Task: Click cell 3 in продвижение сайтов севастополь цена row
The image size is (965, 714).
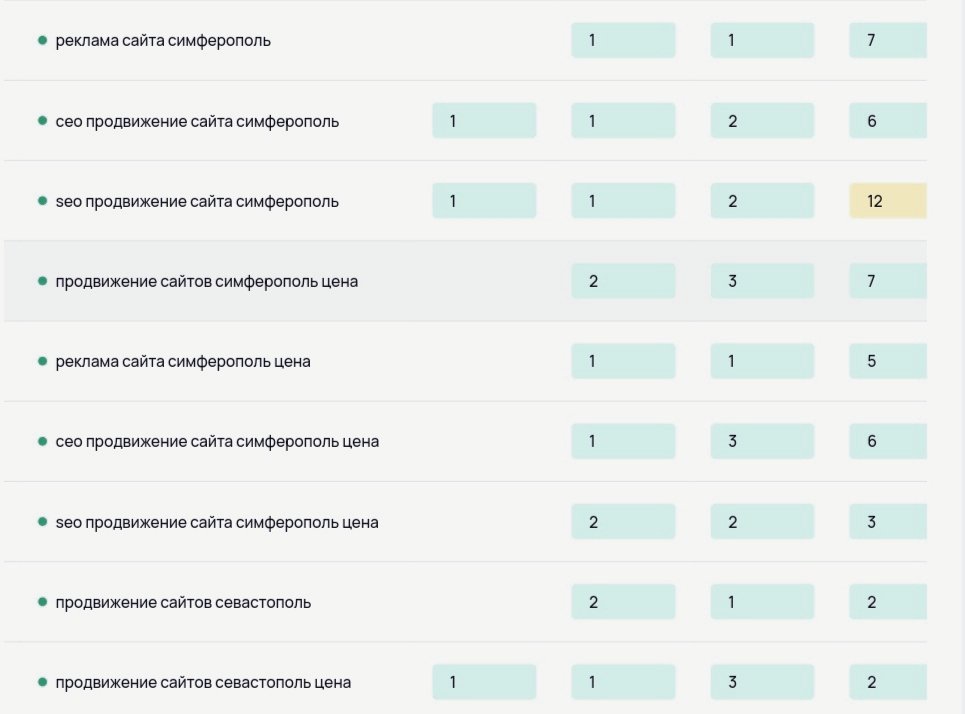Action: 762,682
